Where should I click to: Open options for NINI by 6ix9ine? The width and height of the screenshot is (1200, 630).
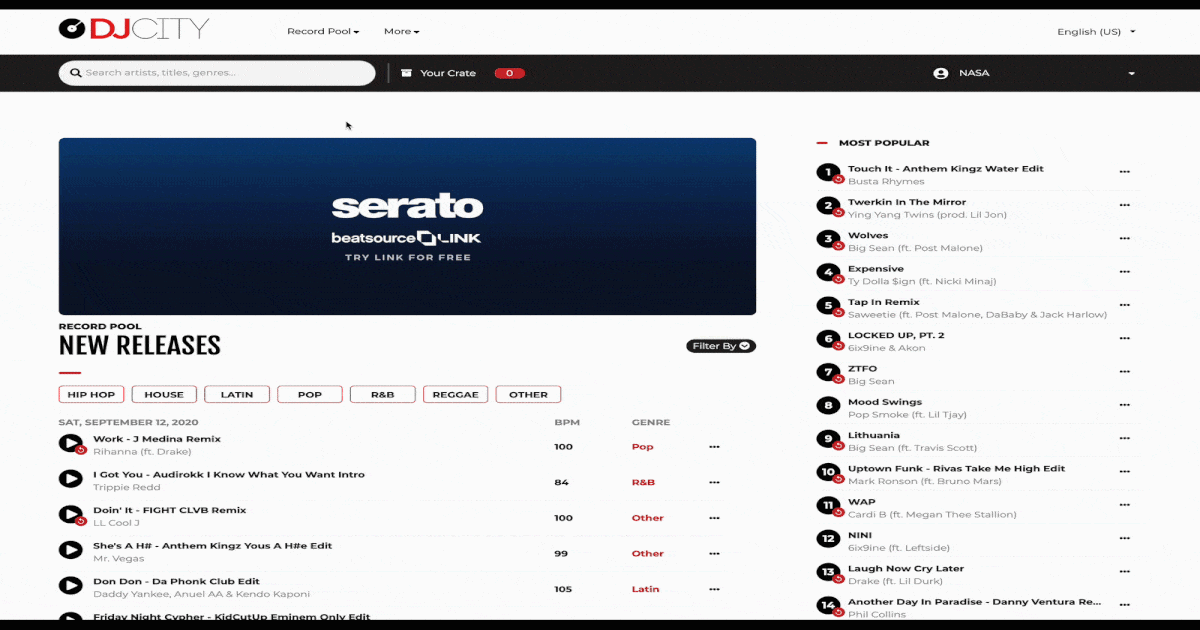(1124, 538)
